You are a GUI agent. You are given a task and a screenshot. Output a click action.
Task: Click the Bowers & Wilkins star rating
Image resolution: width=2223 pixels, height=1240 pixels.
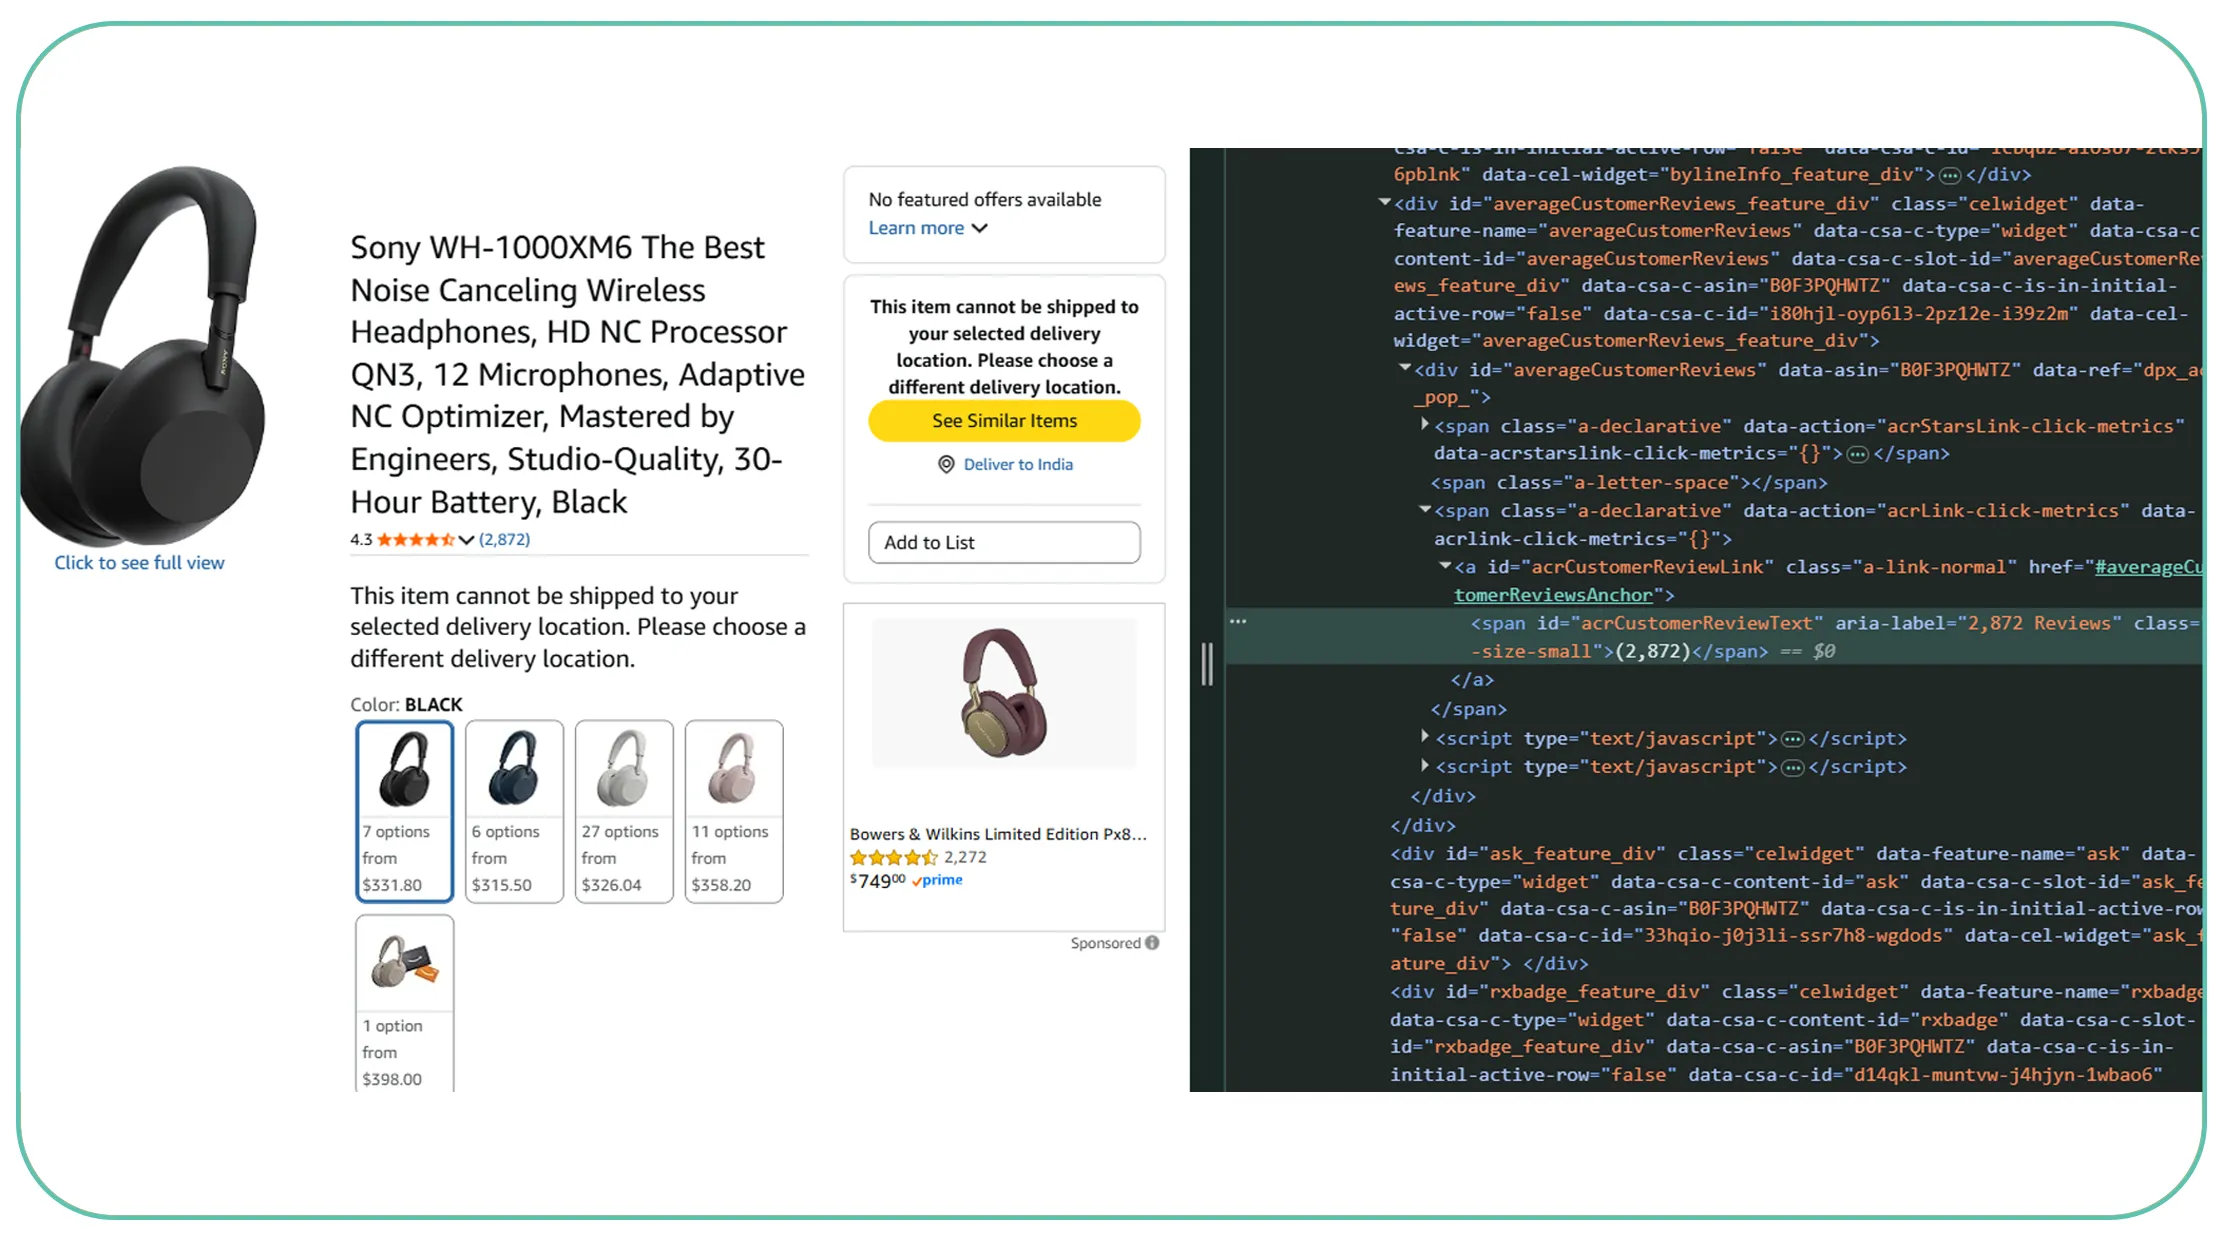(894, 857)
